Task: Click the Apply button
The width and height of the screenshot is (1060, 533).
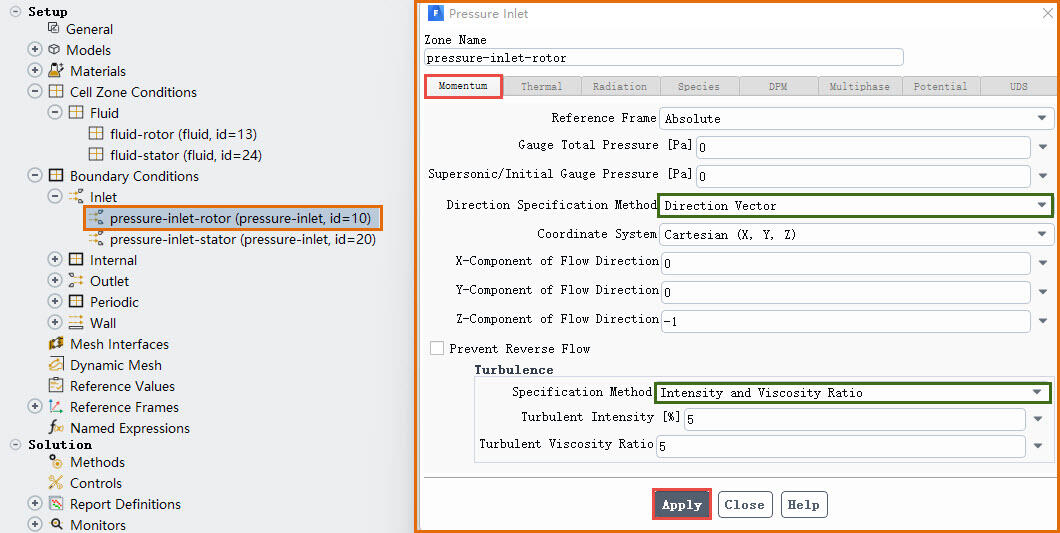Action: pos(682,505)
